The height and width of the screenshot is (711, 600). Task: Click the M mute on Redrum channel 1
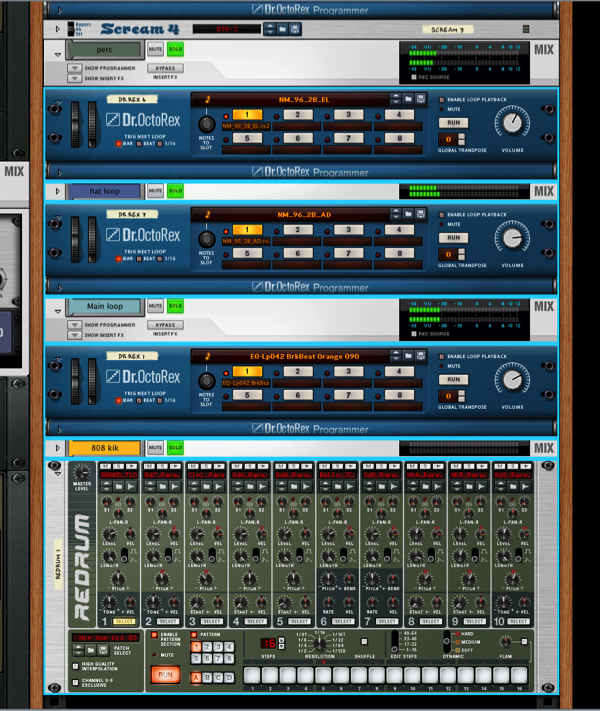point(106,466)
